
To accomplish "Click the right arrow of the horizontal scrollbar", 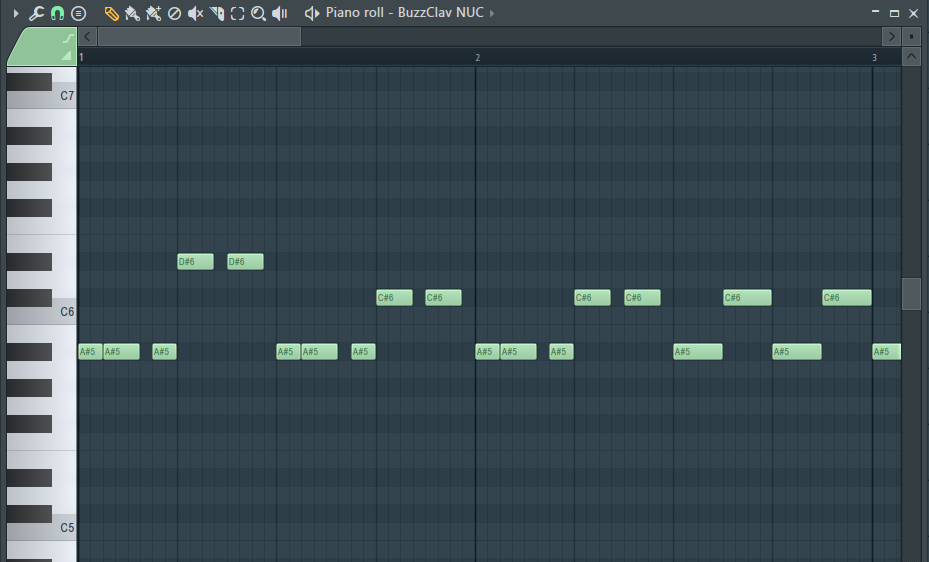I will tap(891, 37).
